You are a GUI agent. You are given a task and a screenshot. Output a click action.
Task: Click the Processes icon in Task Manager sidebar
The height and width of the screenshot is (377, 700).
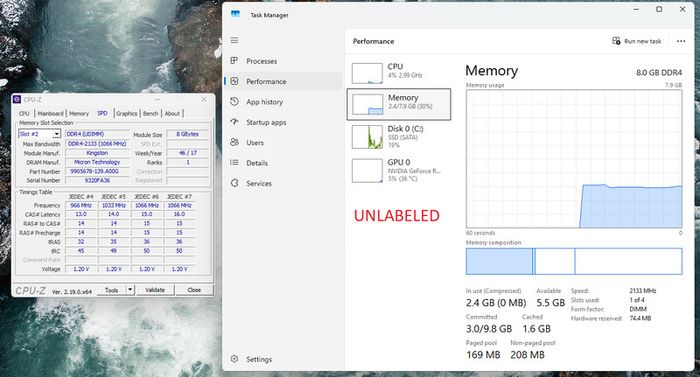(x=234, y=61)
